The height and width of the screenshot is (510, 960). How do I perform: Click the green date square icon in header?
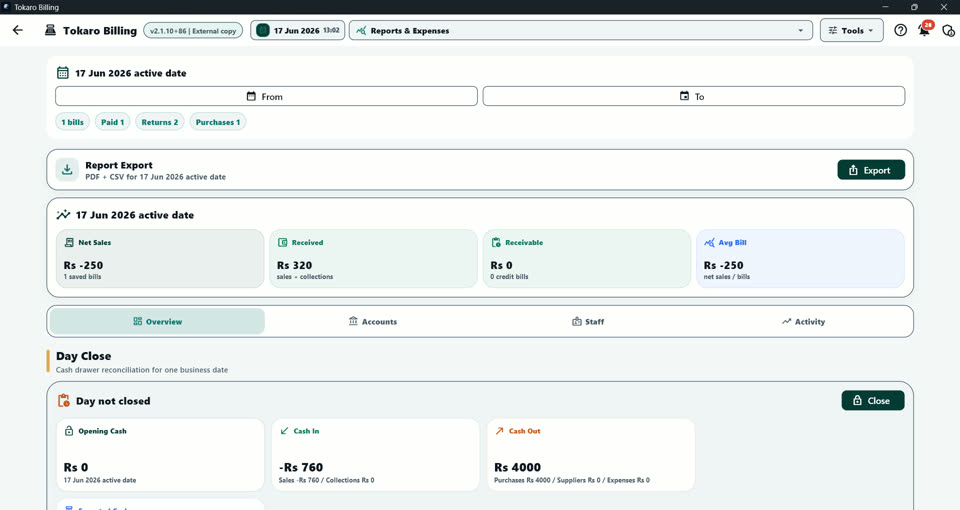click(x=263, y=30)
